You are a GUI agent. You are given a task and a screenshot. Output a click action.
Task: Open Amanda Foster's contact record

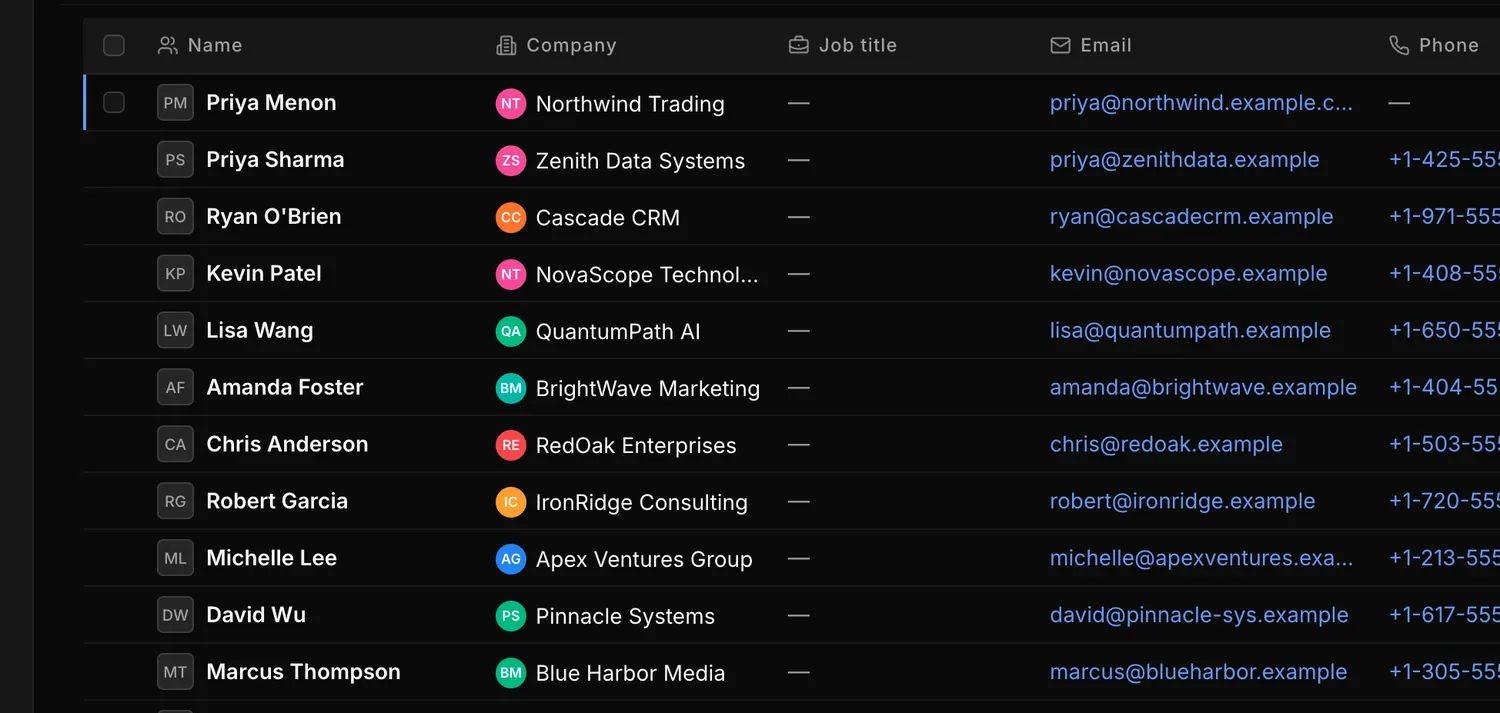(x=285, y=388)
